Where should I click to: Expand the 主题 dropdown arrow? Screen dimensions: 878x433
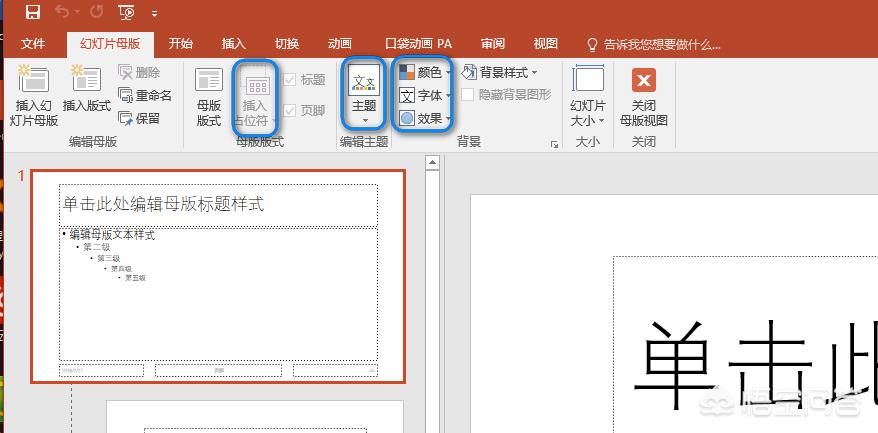coord(365,120)
